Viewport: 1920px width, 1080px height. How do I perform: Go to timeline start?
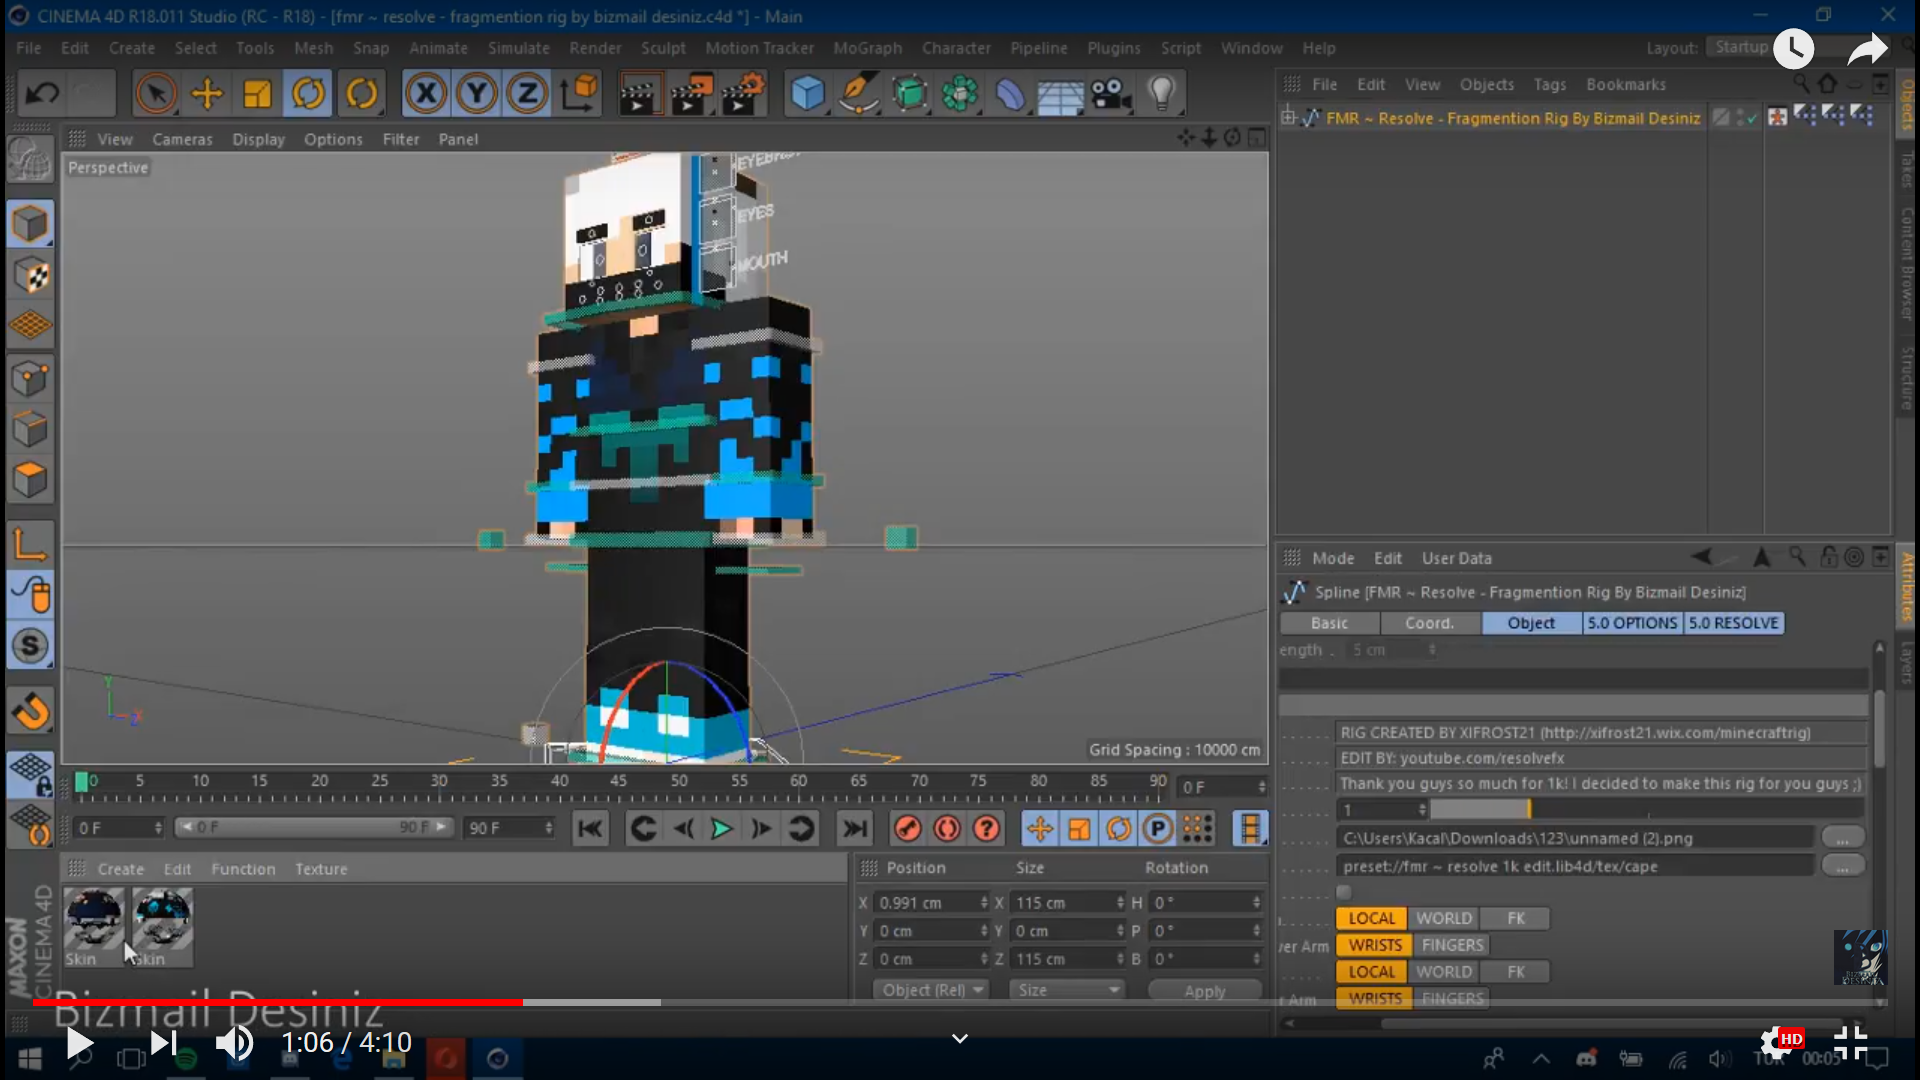point(590,828)
